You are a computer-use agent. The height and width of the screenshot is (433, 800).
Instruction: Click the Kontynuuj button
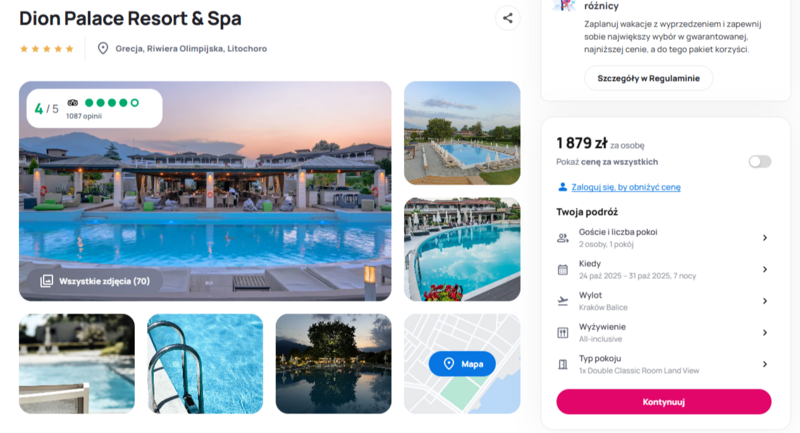(x=664, y=402)
